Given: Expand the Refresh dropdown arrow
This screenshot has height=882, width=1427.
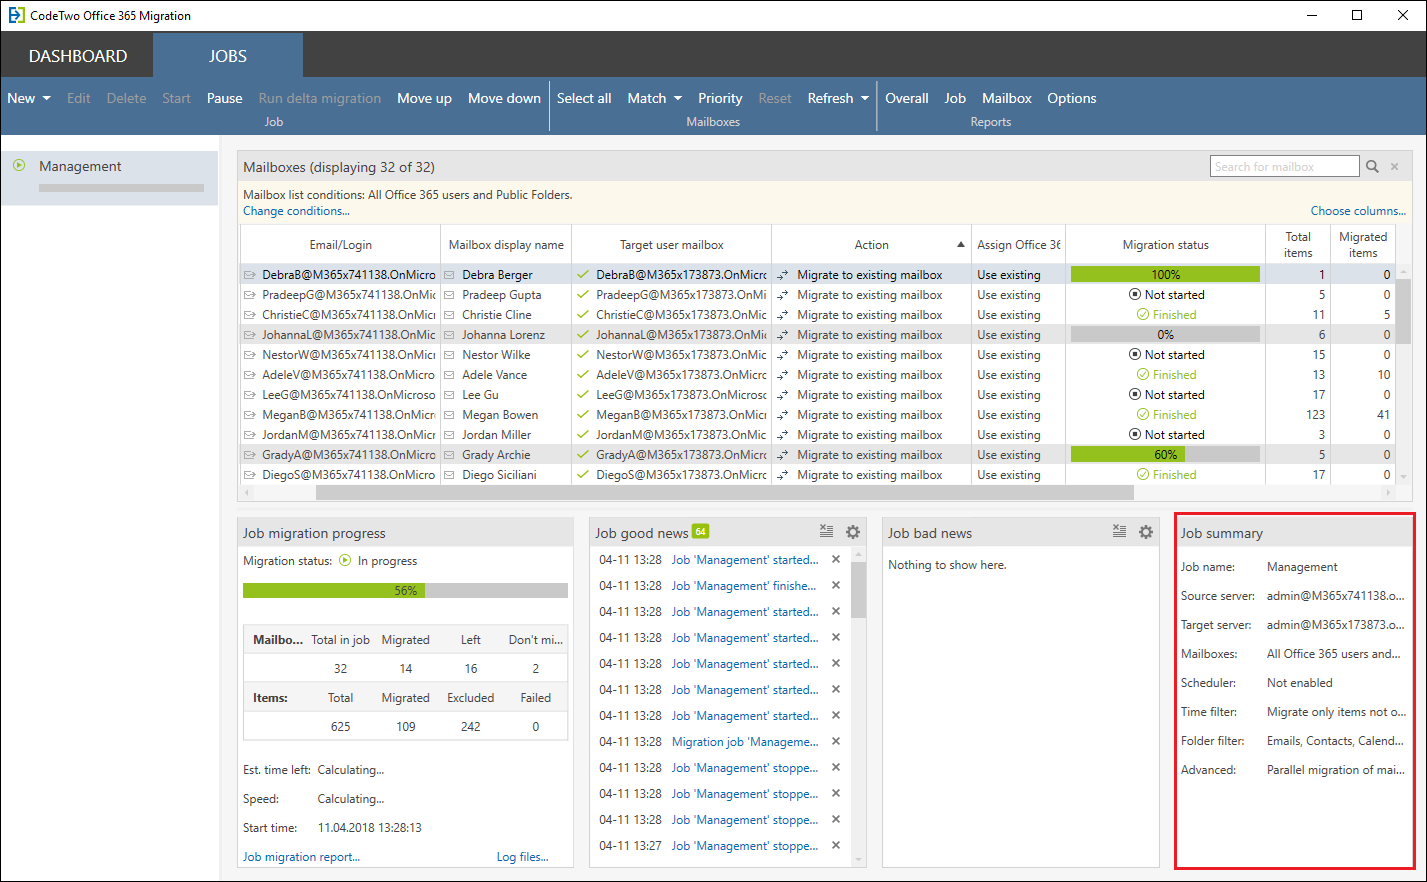Looking at the screenshot, I should [865, 98].
